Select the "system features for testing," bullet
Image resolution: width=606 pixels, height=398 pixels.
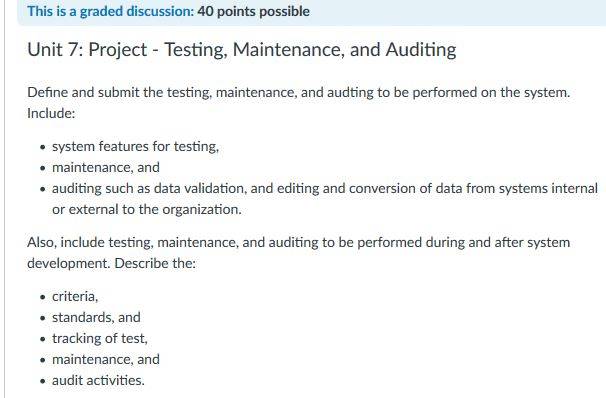click(135, 146)
